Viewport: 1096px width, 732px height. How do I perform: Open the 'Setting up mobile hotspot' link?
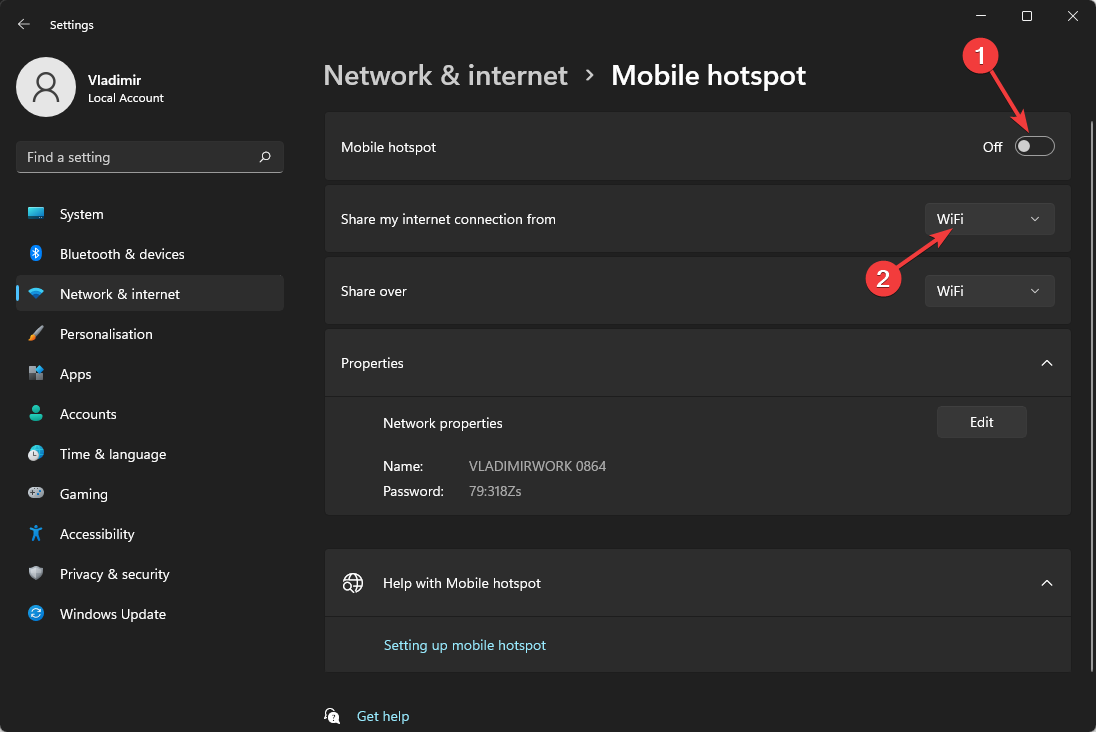[x=465, y=645]
